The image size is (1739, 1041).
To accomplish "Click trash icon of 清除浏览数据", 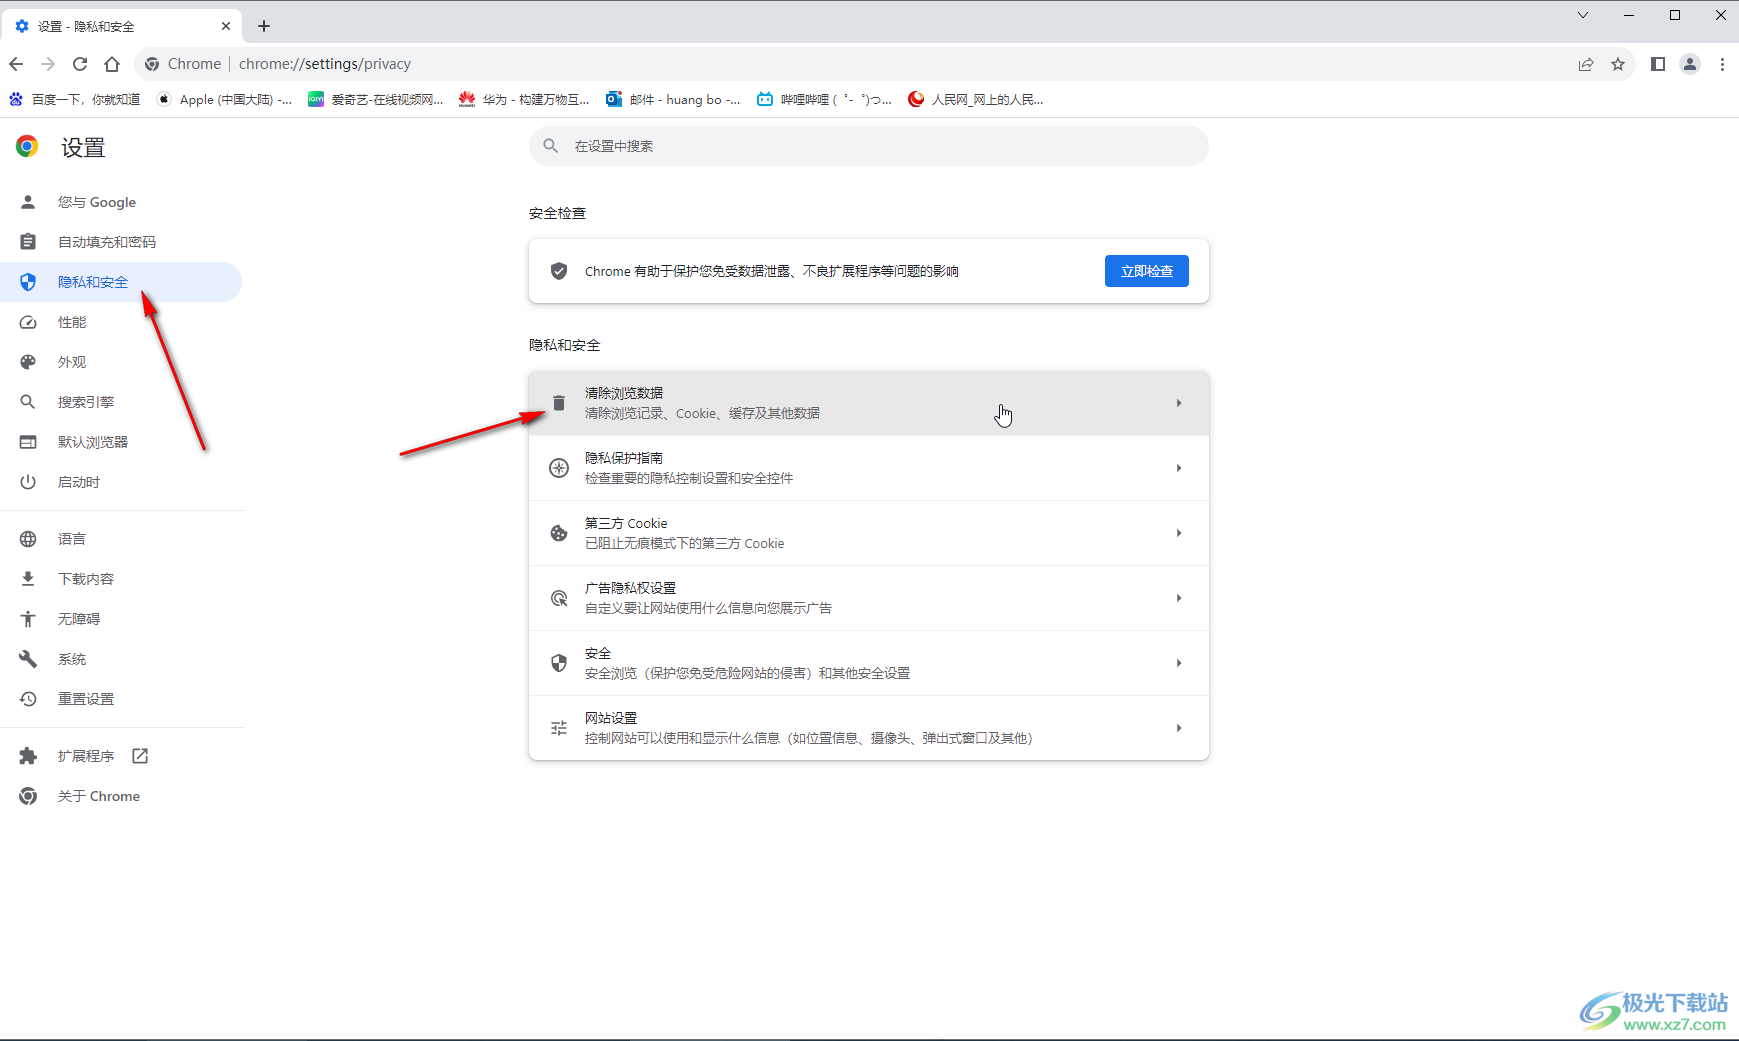I will pyautogui.click(x=559, y=403).
